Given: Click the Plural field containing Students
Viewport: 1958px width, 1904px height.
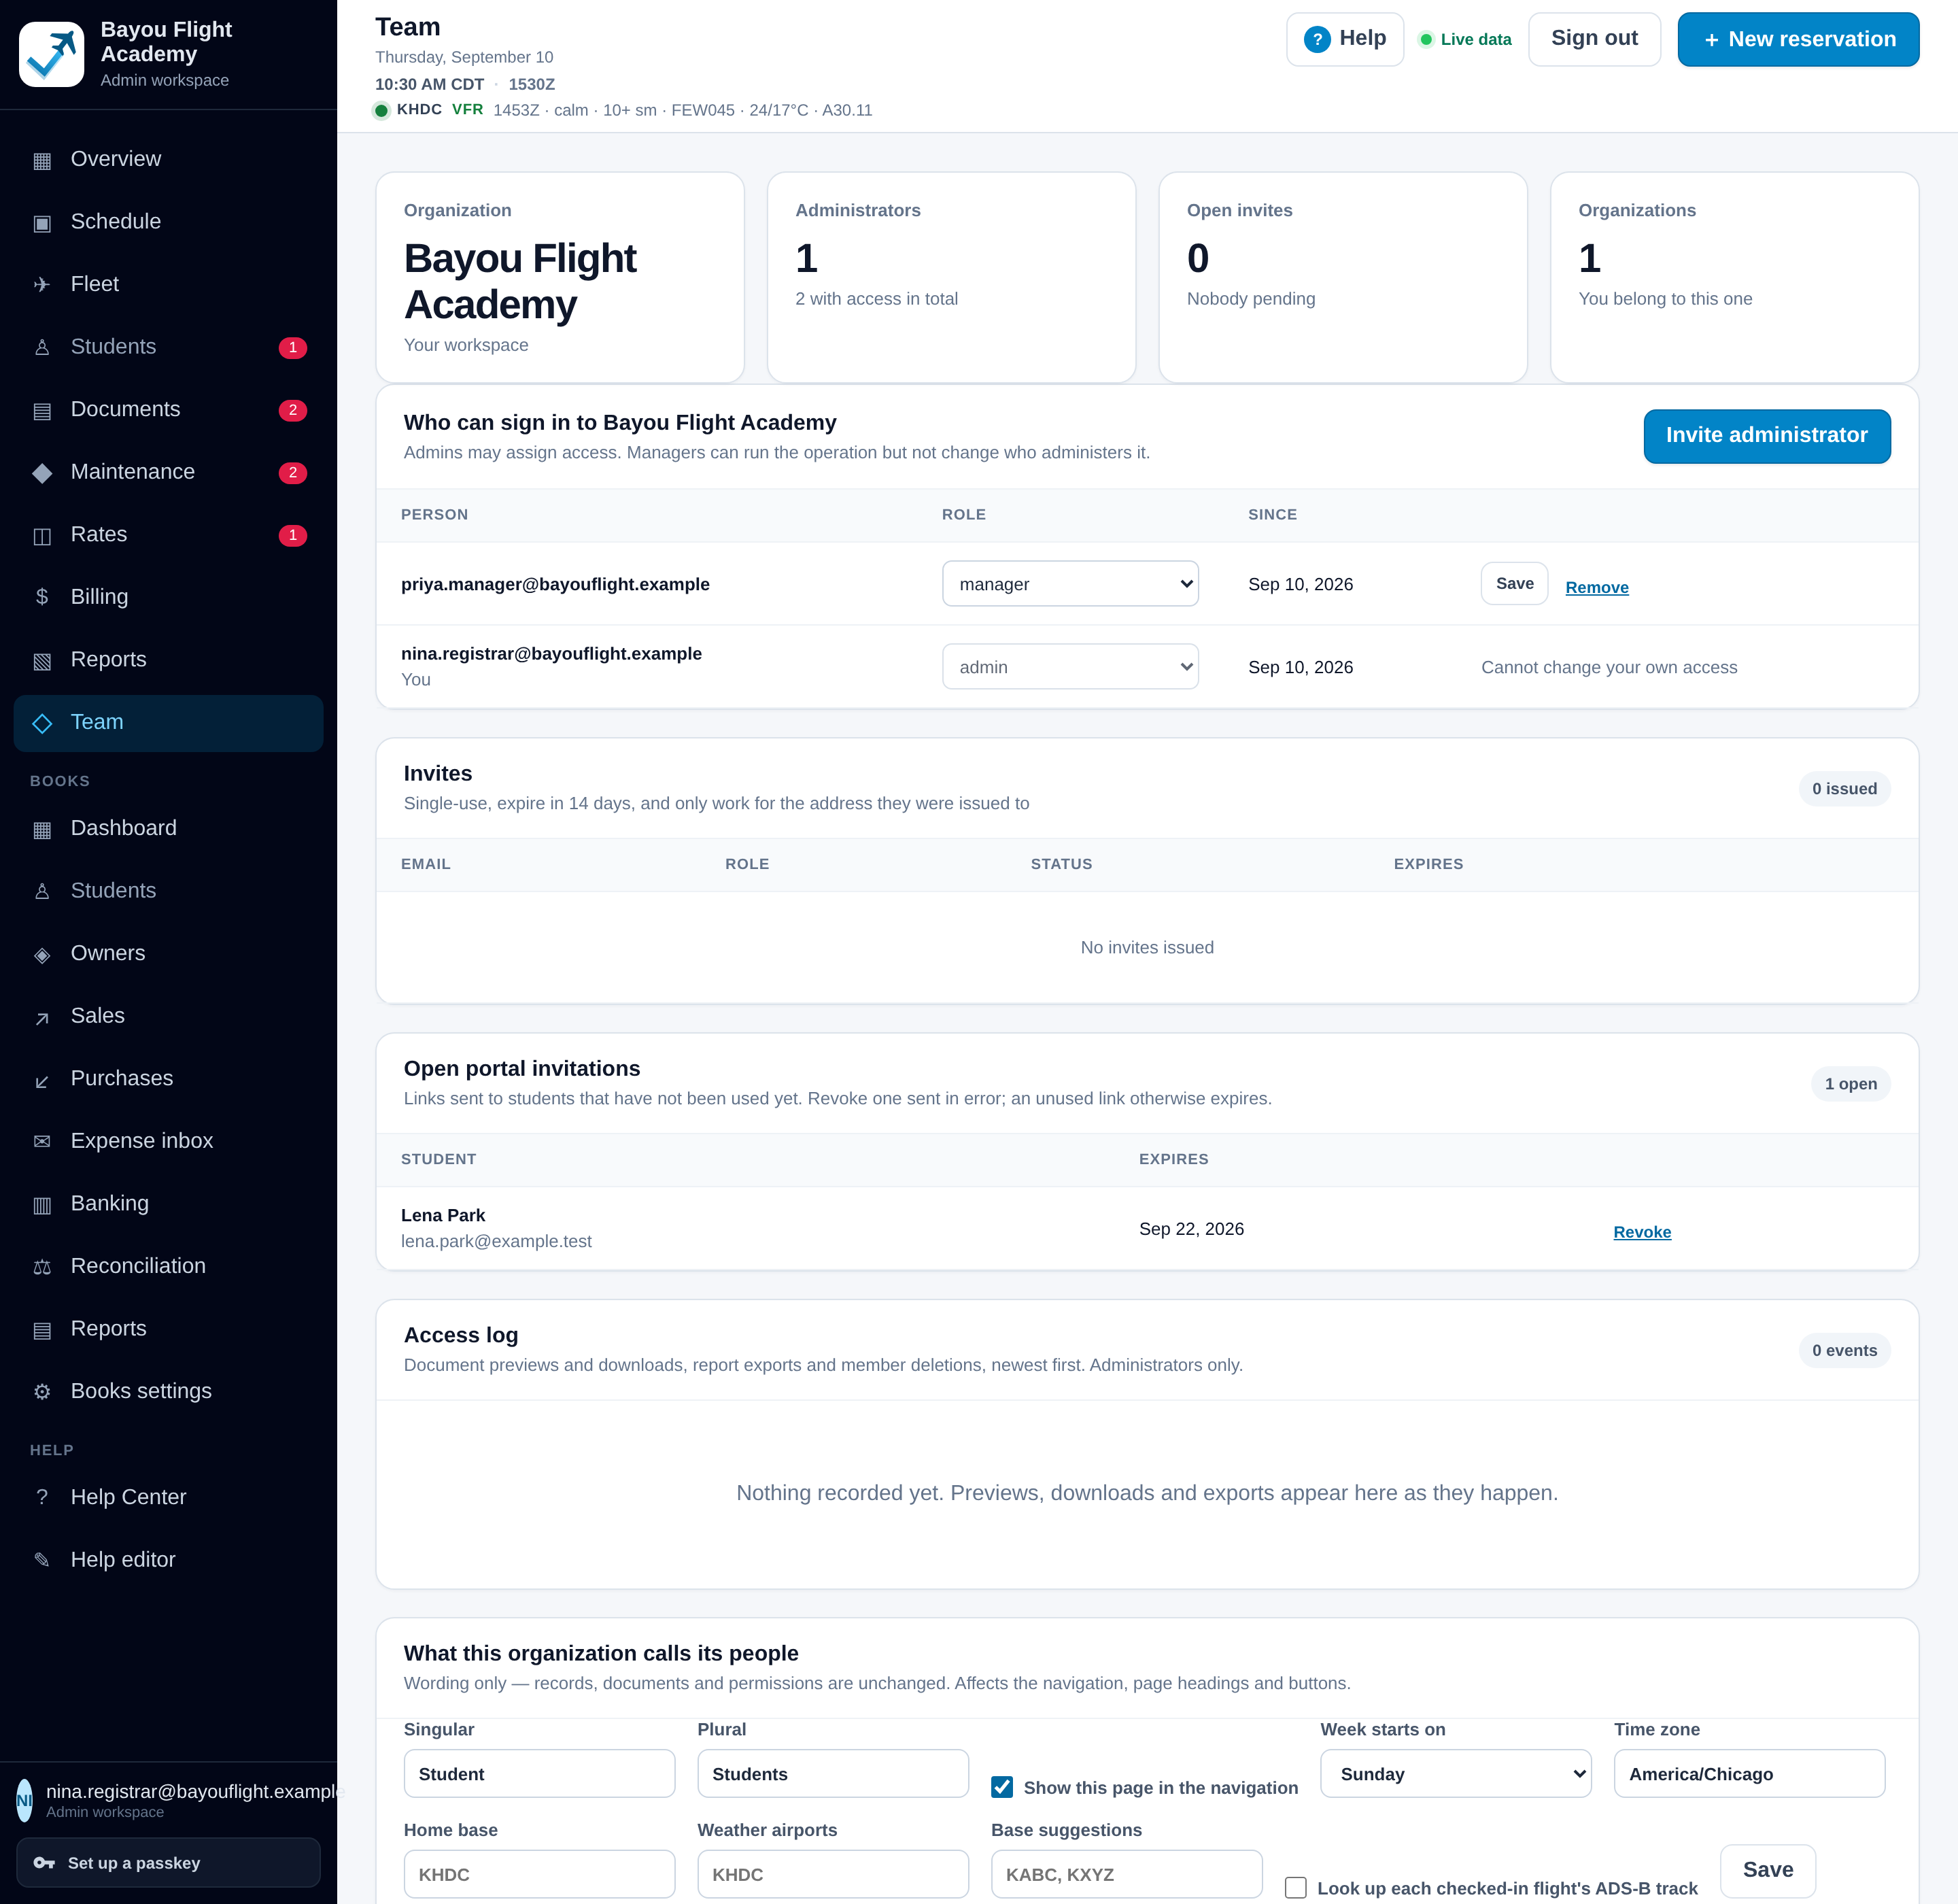Looking at the screenshot, I should pos(833,1774).
